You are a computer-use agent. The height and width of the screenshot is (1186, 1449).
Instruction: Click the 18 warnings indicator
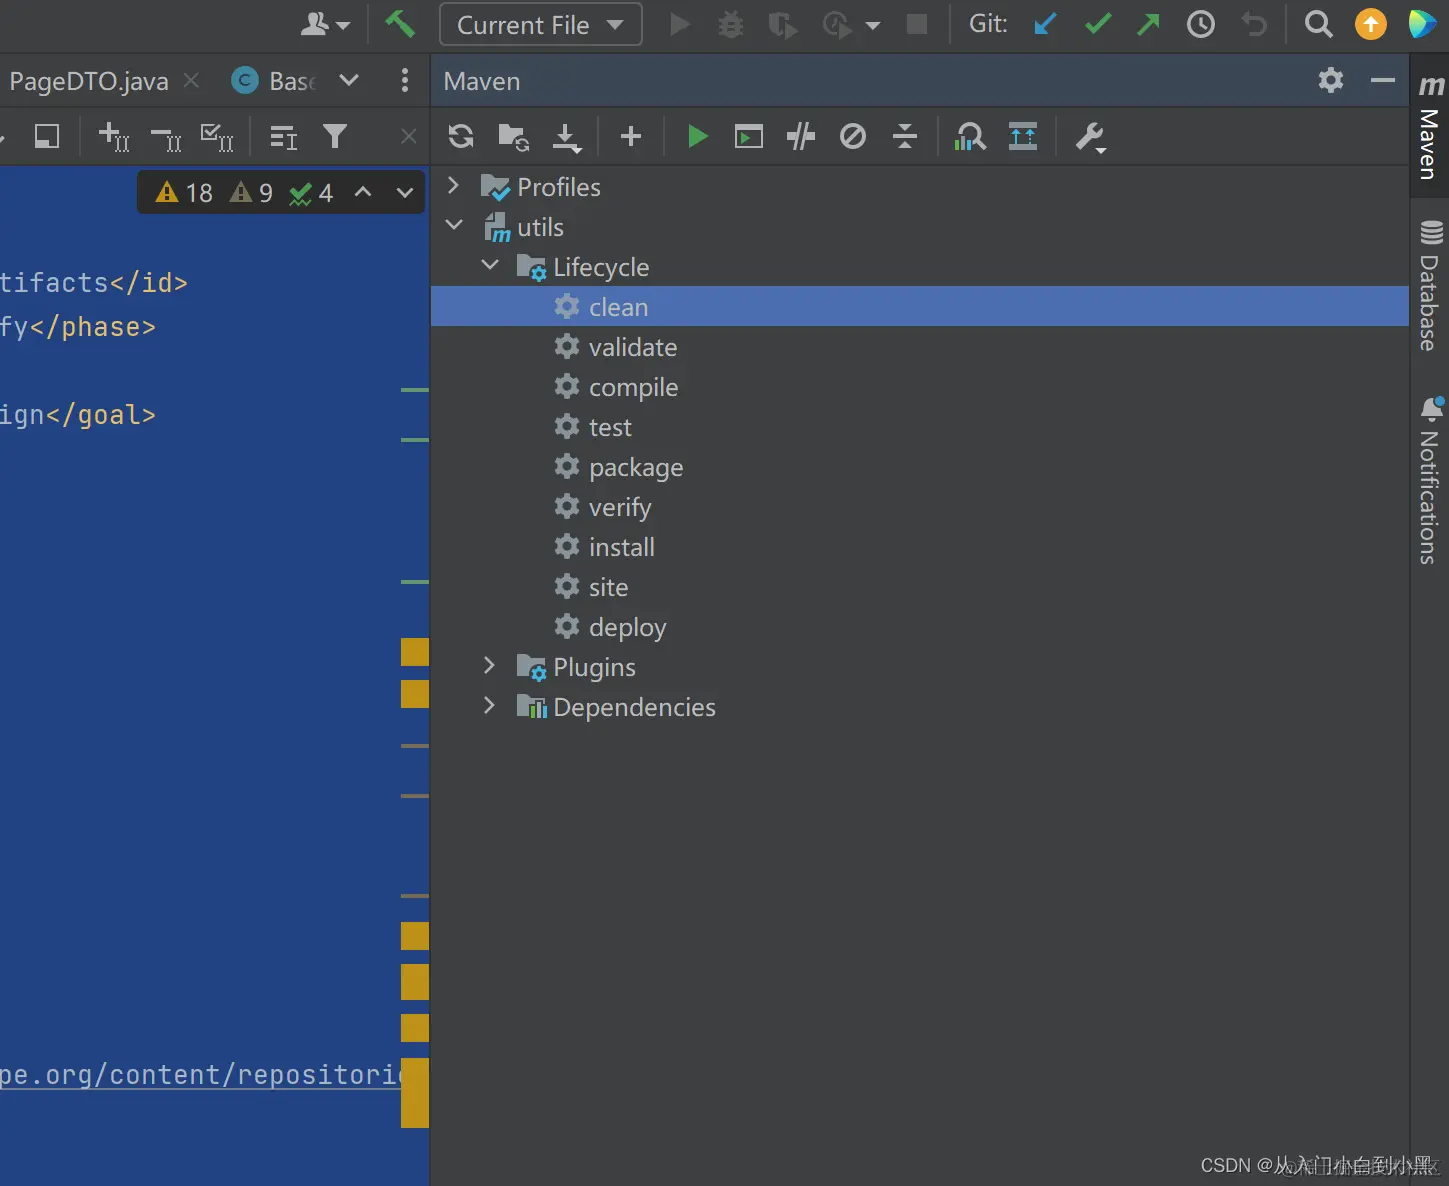pos(184,192)
